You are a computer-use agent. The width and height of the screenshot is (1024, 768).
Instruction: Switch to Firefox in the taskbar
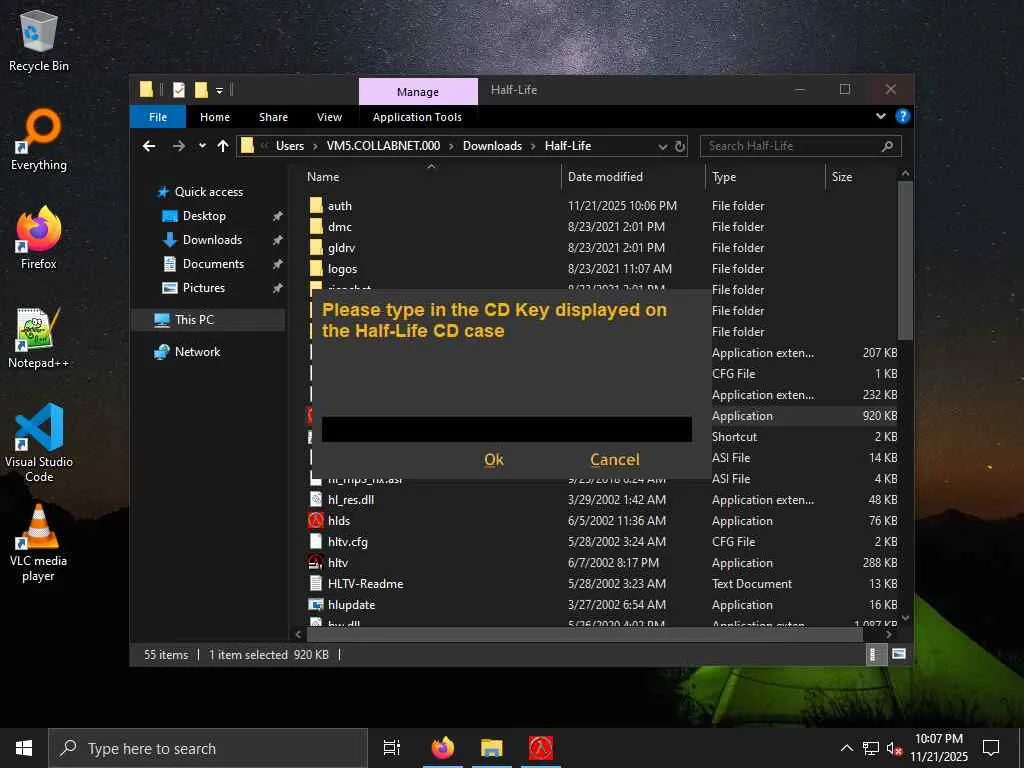pyautogui.click(x=443, y=748)
